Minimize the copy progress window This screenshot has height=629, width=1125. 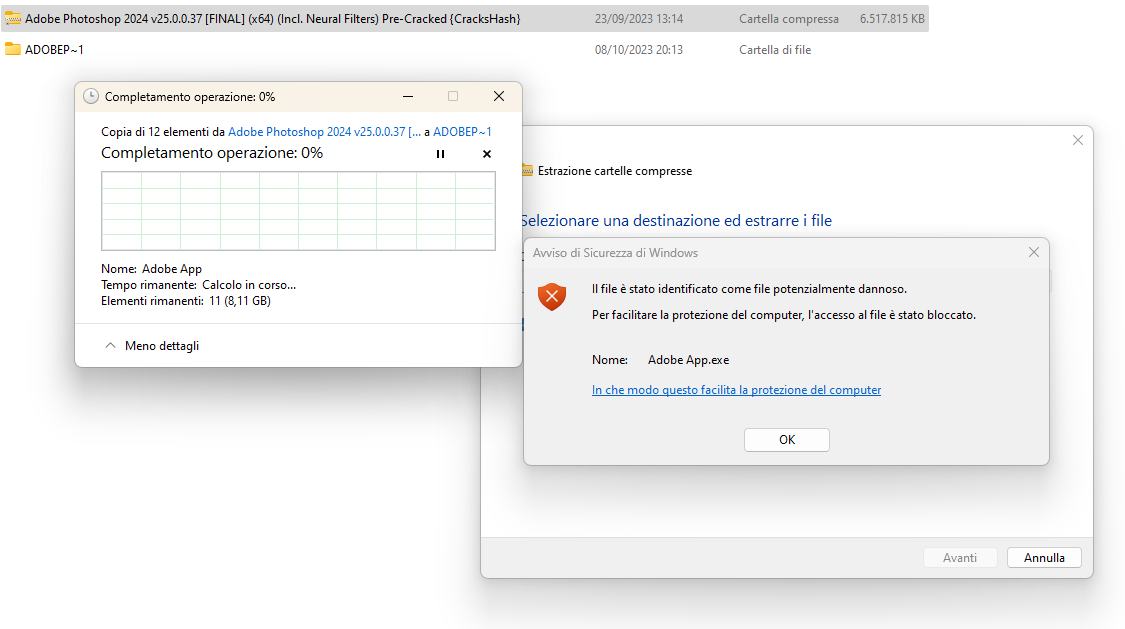coord(408,96)
